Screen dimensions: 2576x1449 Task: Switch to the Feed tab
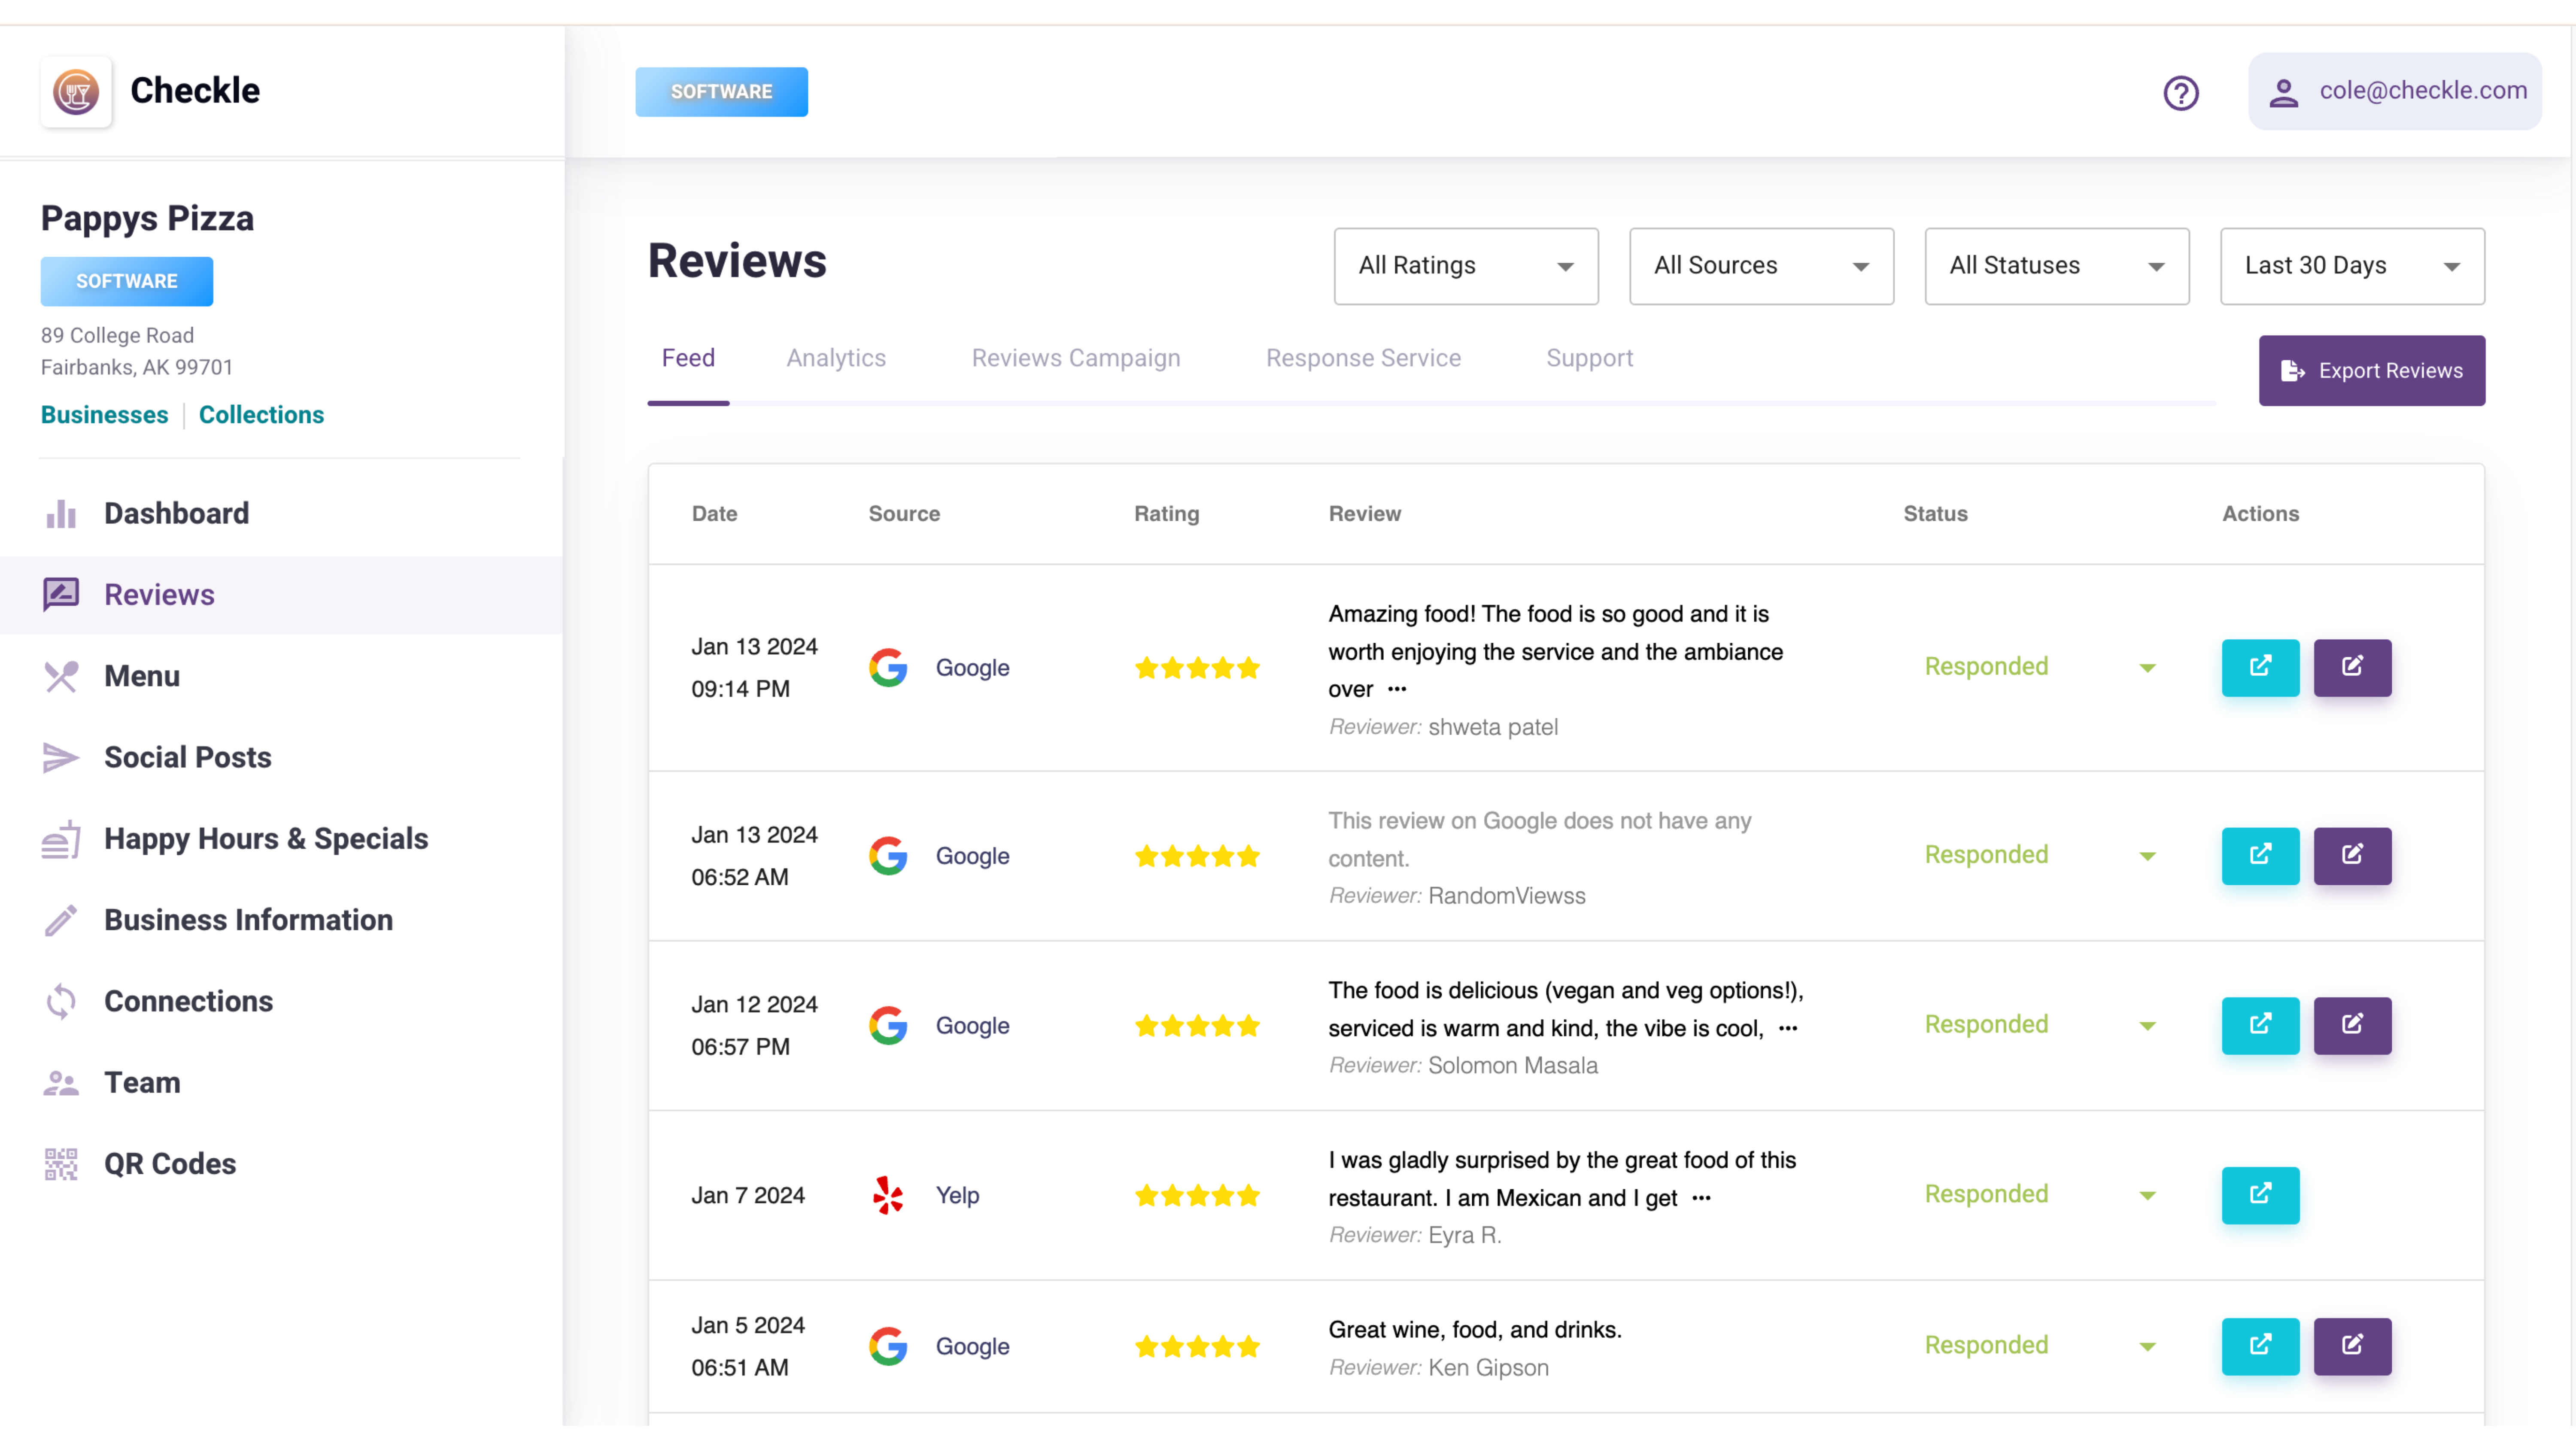point(688,358)
